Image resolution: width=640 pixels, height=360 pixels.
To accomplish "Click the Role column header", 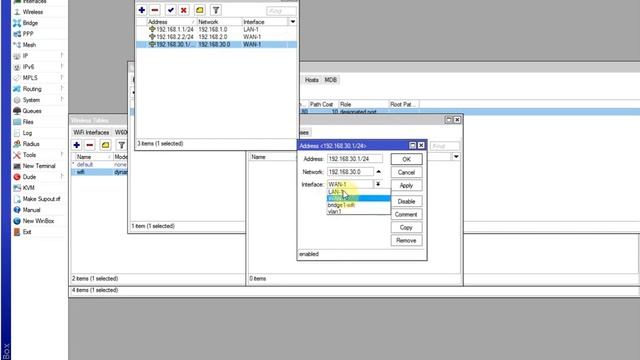I will [x=363, y=104].
